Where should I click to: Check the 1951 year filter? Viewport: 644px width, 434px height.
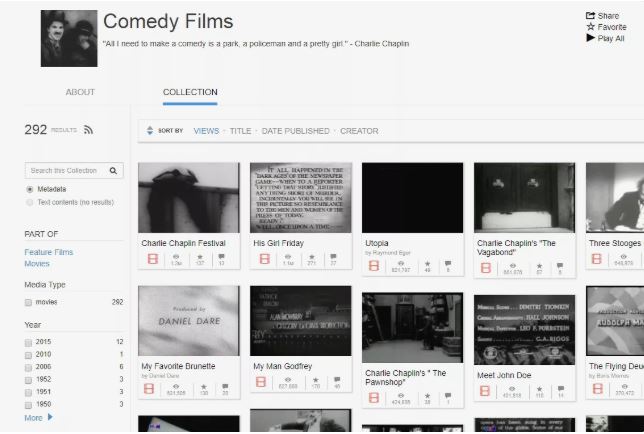tap(28, 393)
